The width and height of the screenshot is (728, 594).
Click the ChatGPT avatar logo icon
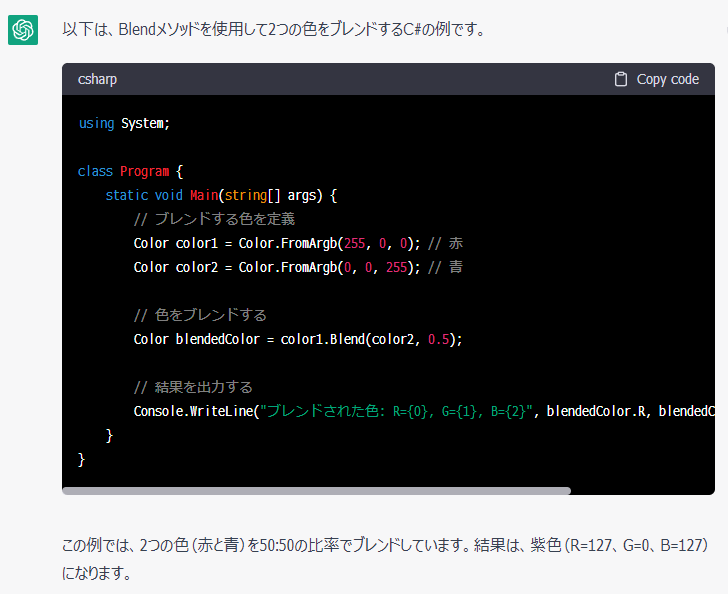23,30
